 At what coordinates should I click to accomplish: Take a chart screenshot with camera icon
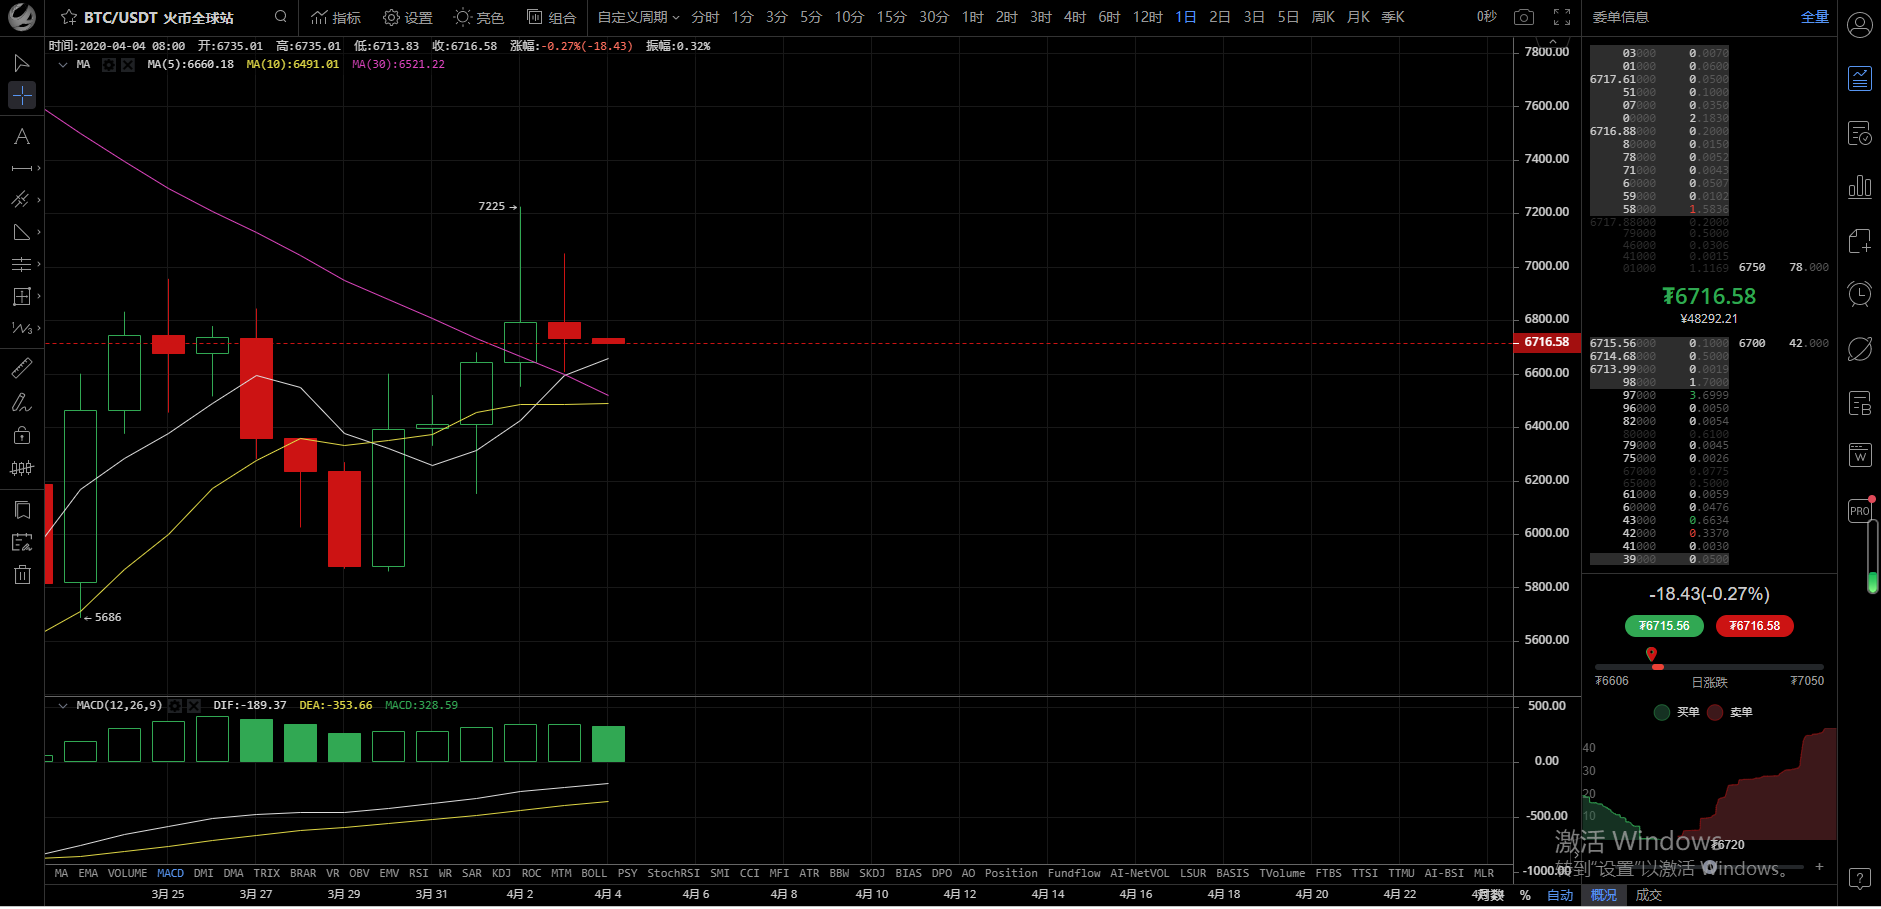(1523, 17)
